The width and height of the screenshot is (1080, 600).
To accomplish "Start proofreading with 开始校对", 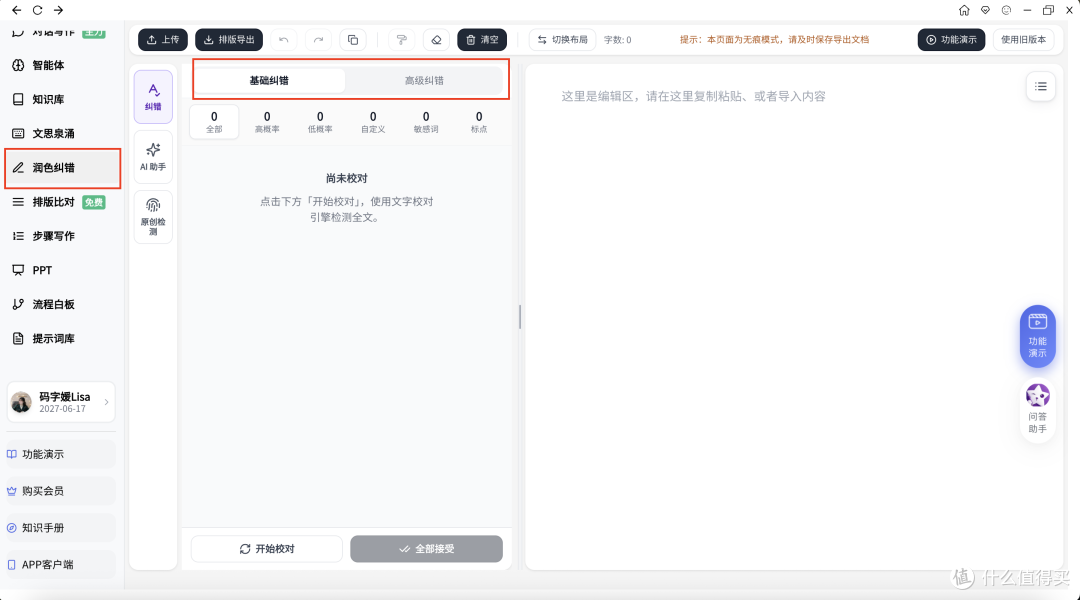I will tap(267, 549).
